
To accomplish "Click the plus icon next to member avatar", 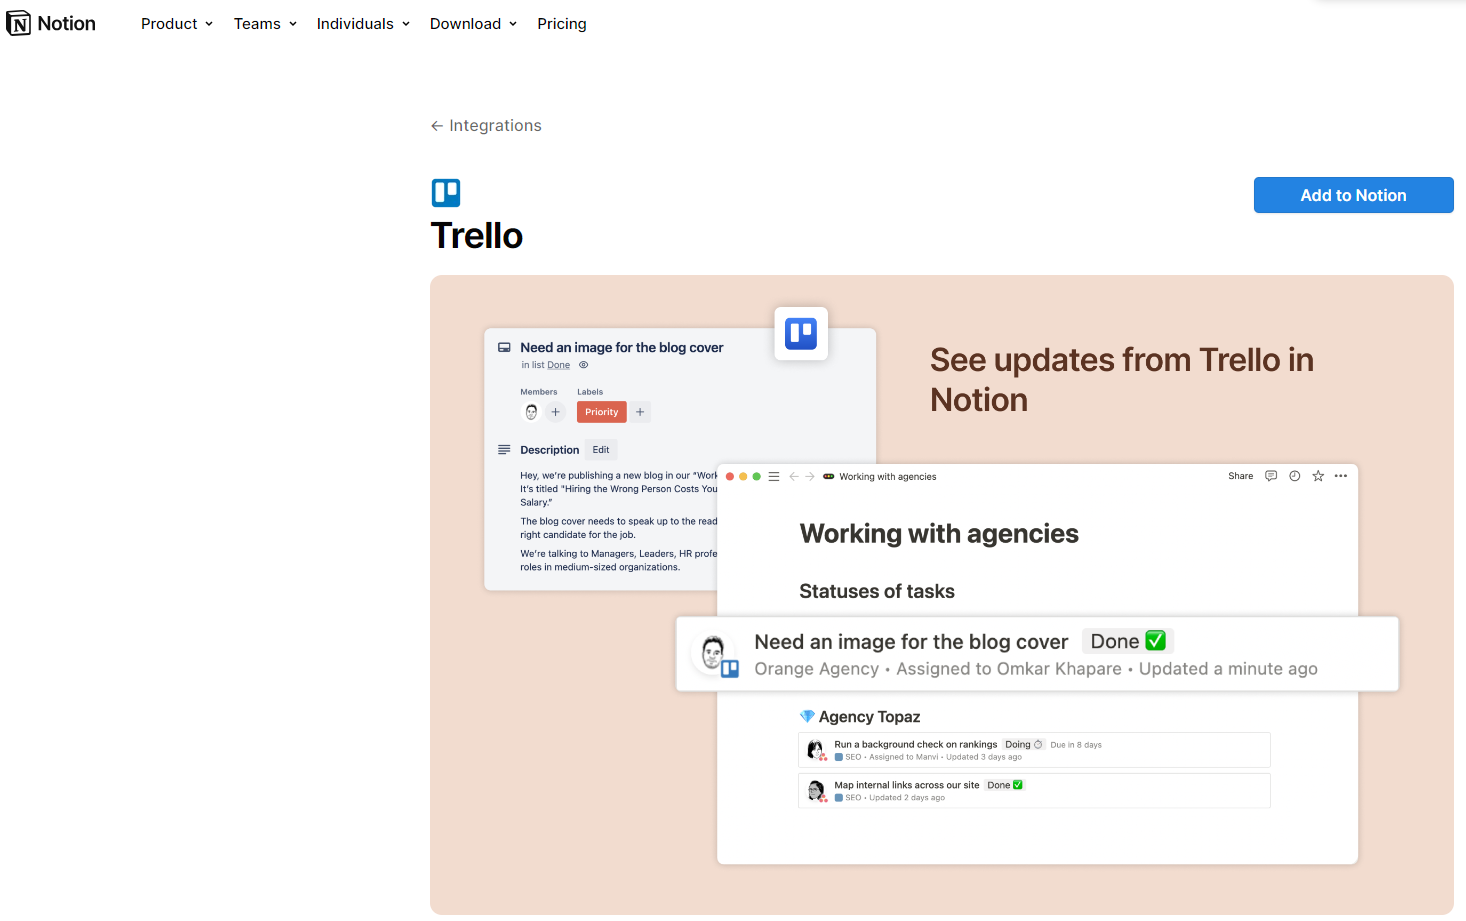I will pos(556,412).
